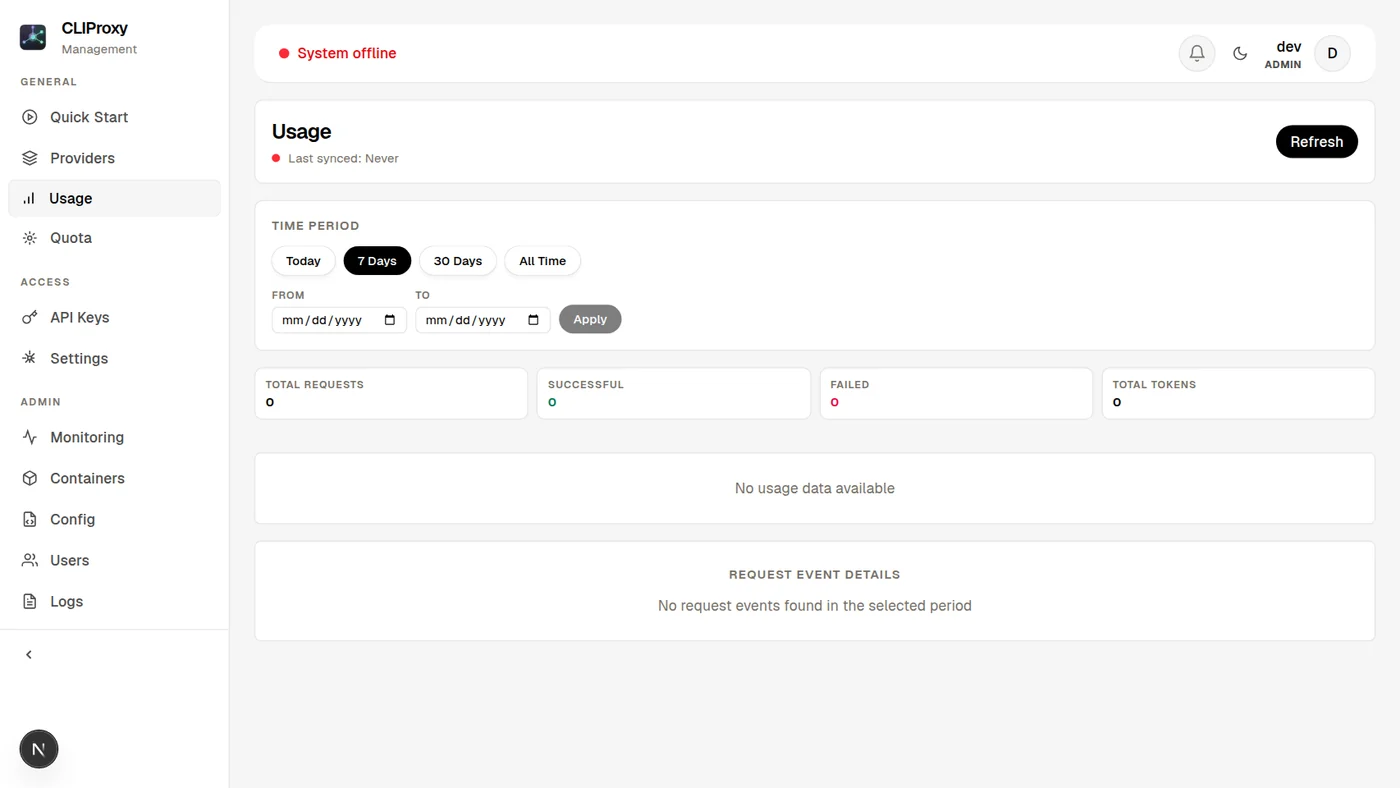Click the Settings gear icon
This screenshot has width=1400, height=788.
(x=30, y=358)
